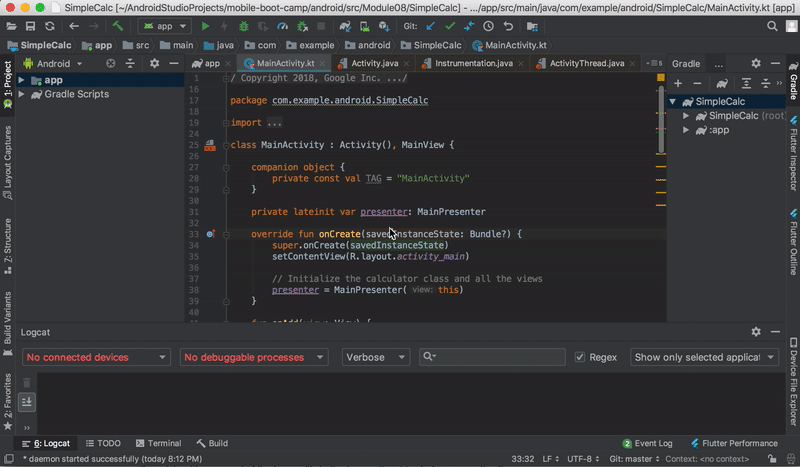This screenshot has width=800, height=467.
Task: Click the Make Project hammer icon
Action: coord(118,26)
